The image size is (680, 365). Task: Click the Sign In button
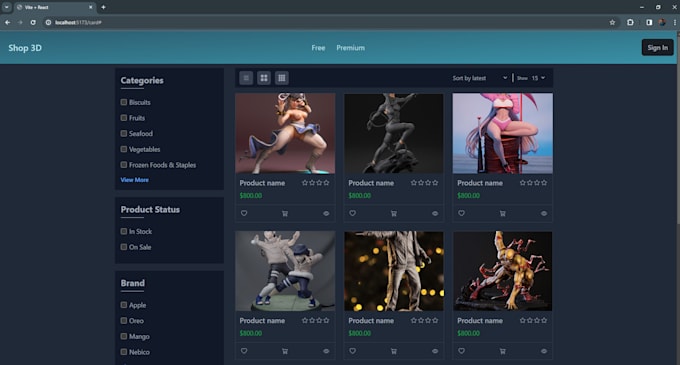[657, 48]
